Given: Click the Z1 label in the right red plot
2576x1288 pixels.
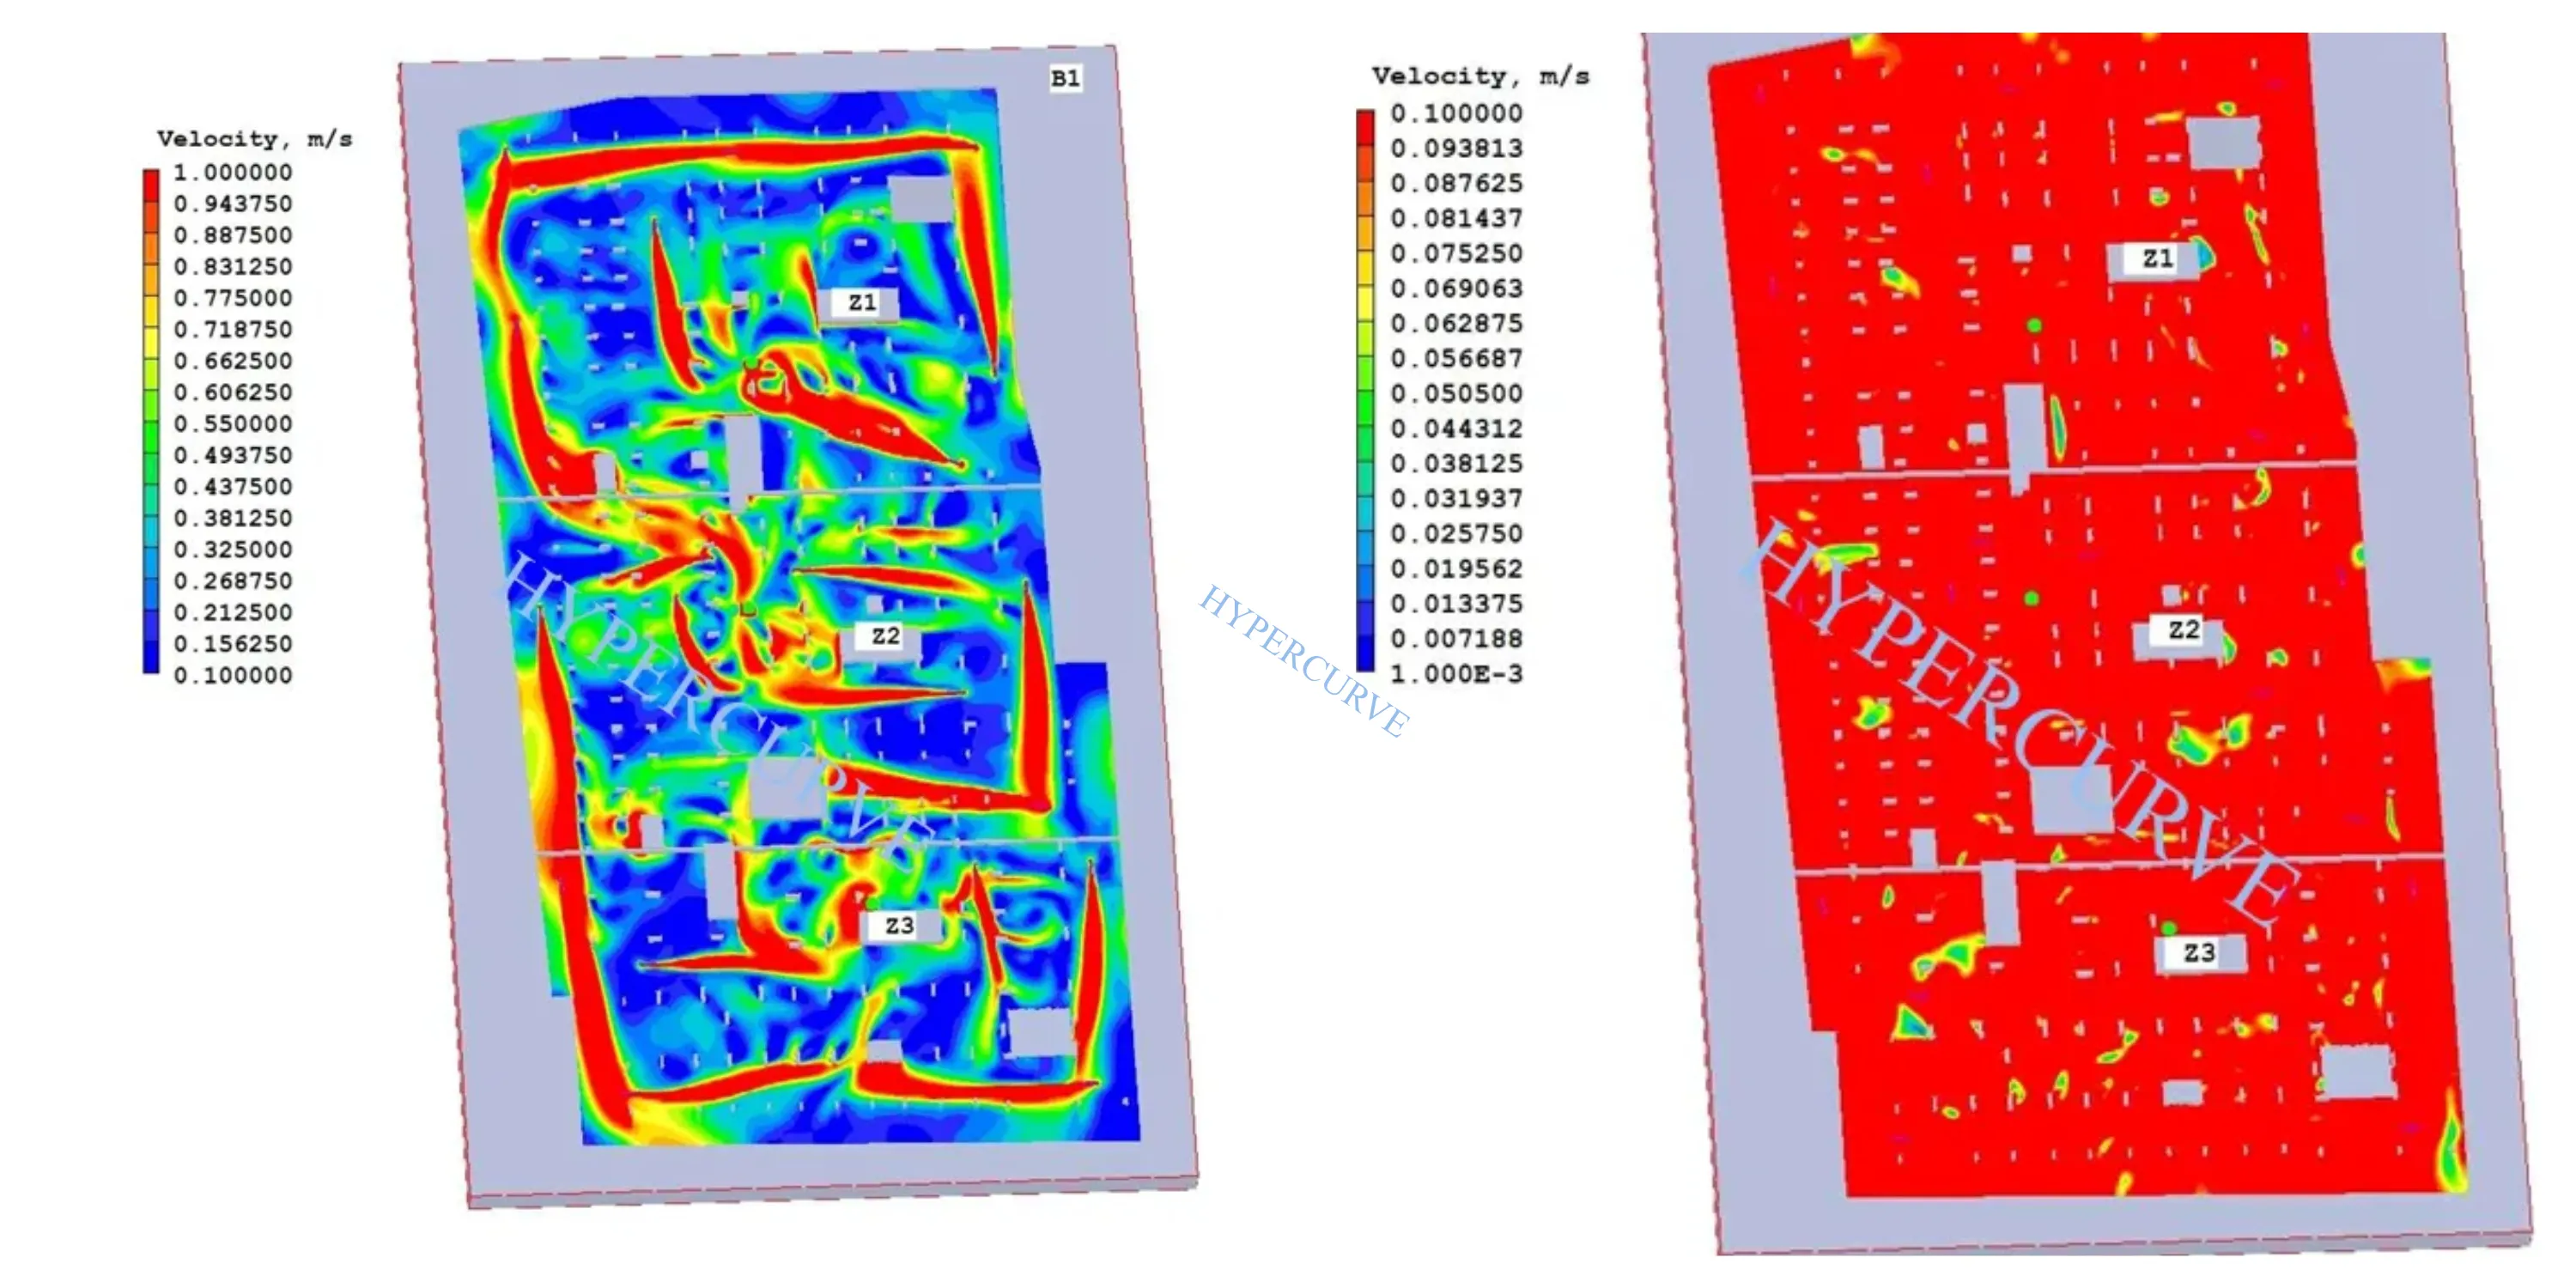Looking at the screenshot, I should pos(2157,259).
